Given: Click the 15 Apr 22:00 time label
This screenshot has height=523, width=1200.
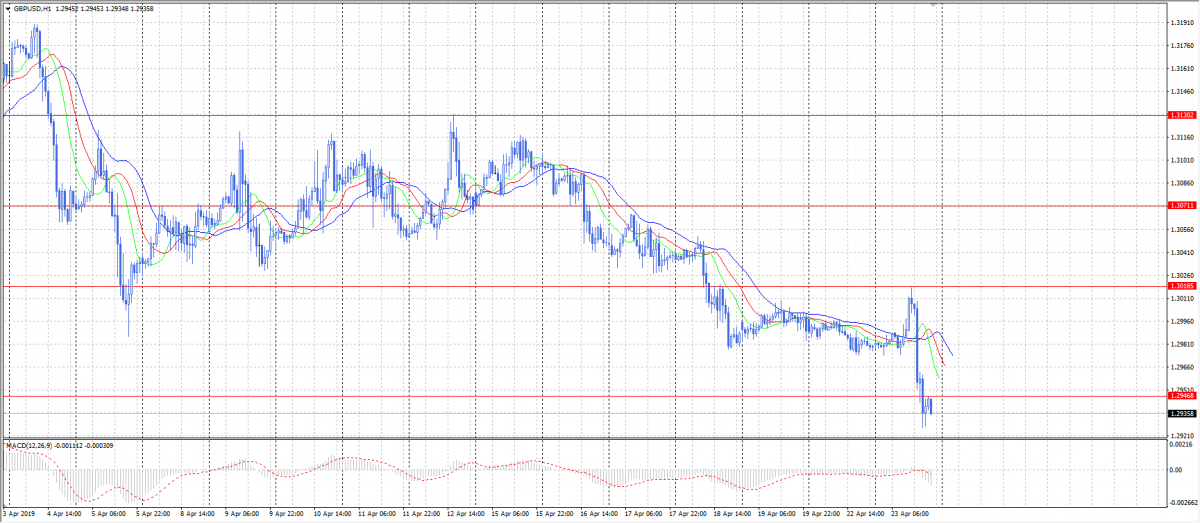Looking at the screenshot, I should click(553, 514).
